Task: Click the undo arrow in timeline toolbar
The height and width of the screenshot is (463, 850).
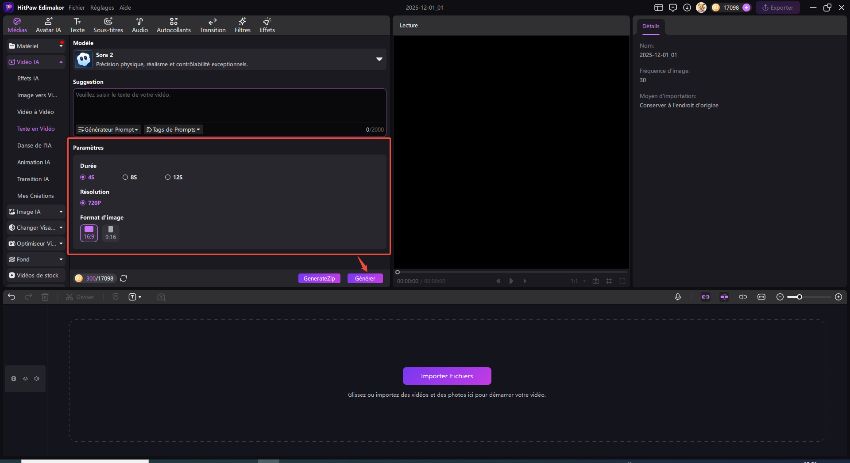Action: tap(11, 297)
